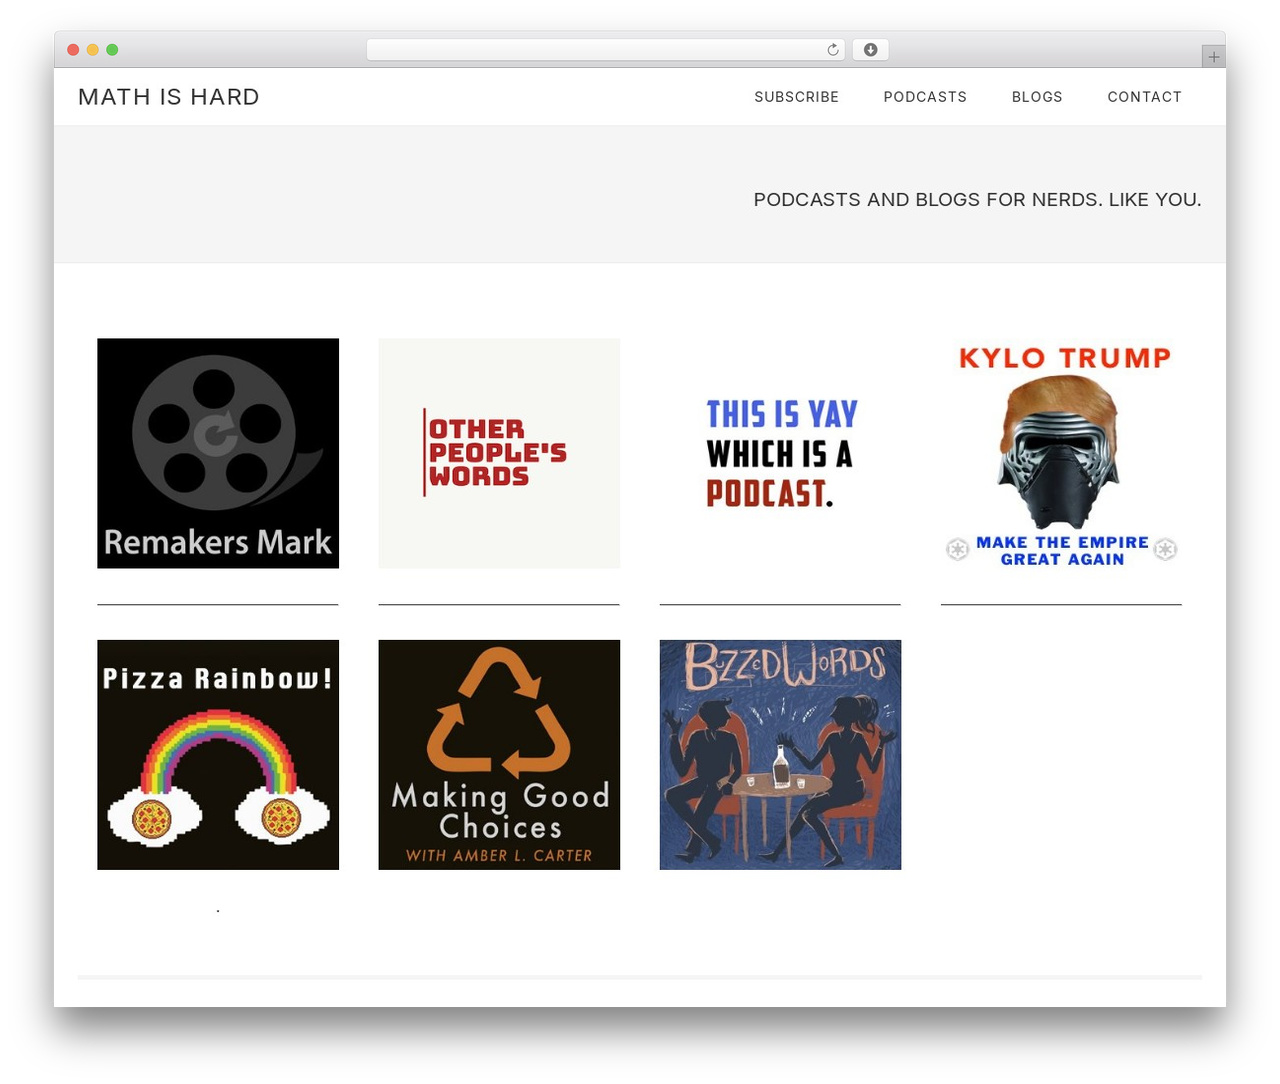The height and width of the screenshot is (1084, 1280).
Task: Open the Podcasts menu item
Action: click(925, 97)
